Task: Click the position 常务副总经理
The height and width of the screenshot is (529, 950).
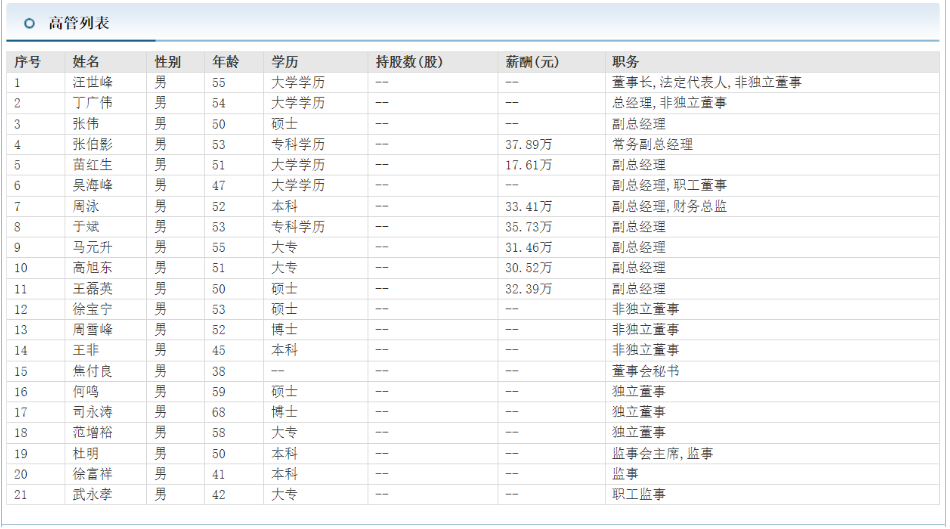Action: [x=653, y=144]
